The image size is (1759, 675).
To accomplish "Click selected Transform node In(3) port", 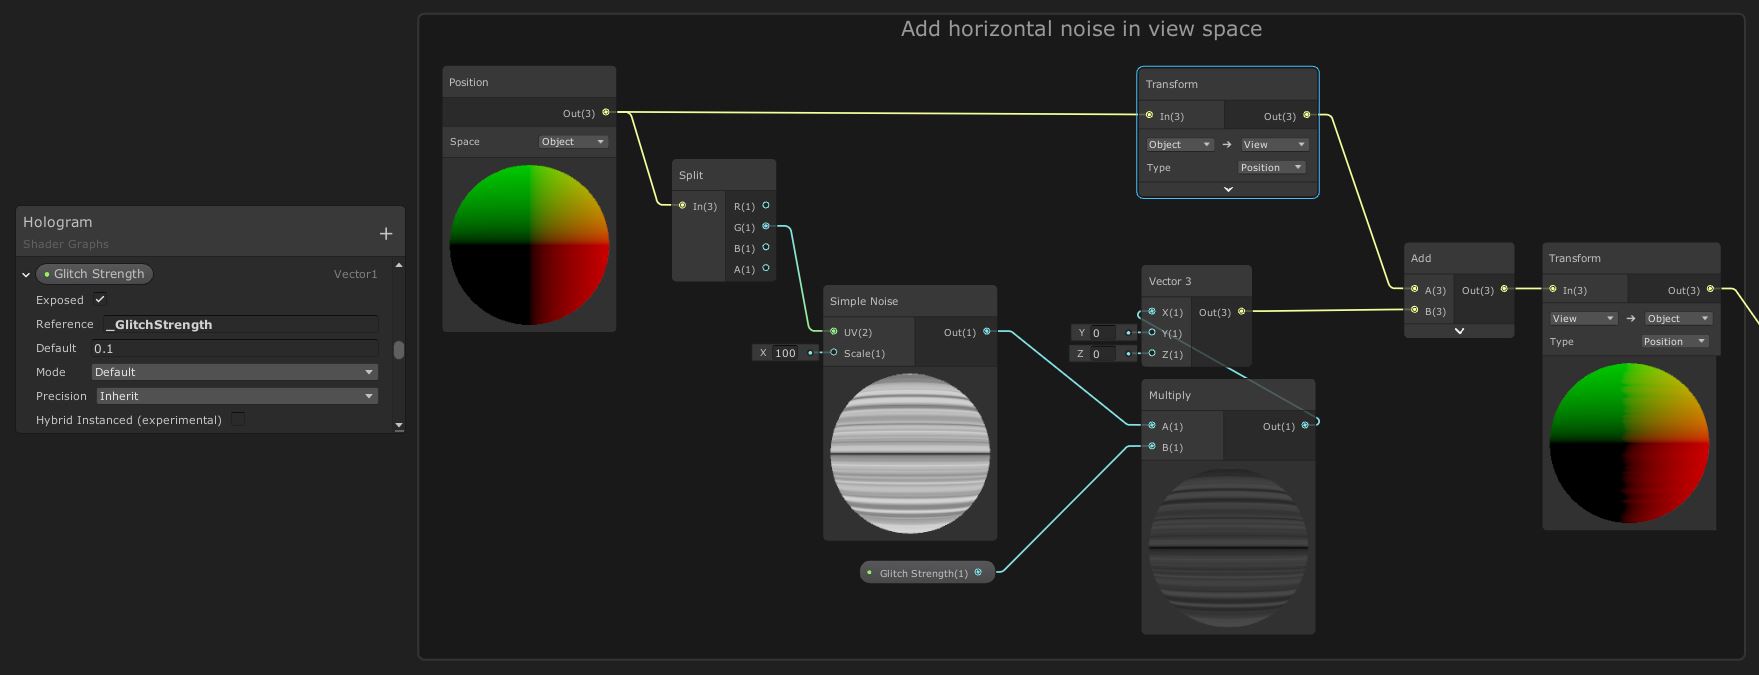I will [1149, 115].
